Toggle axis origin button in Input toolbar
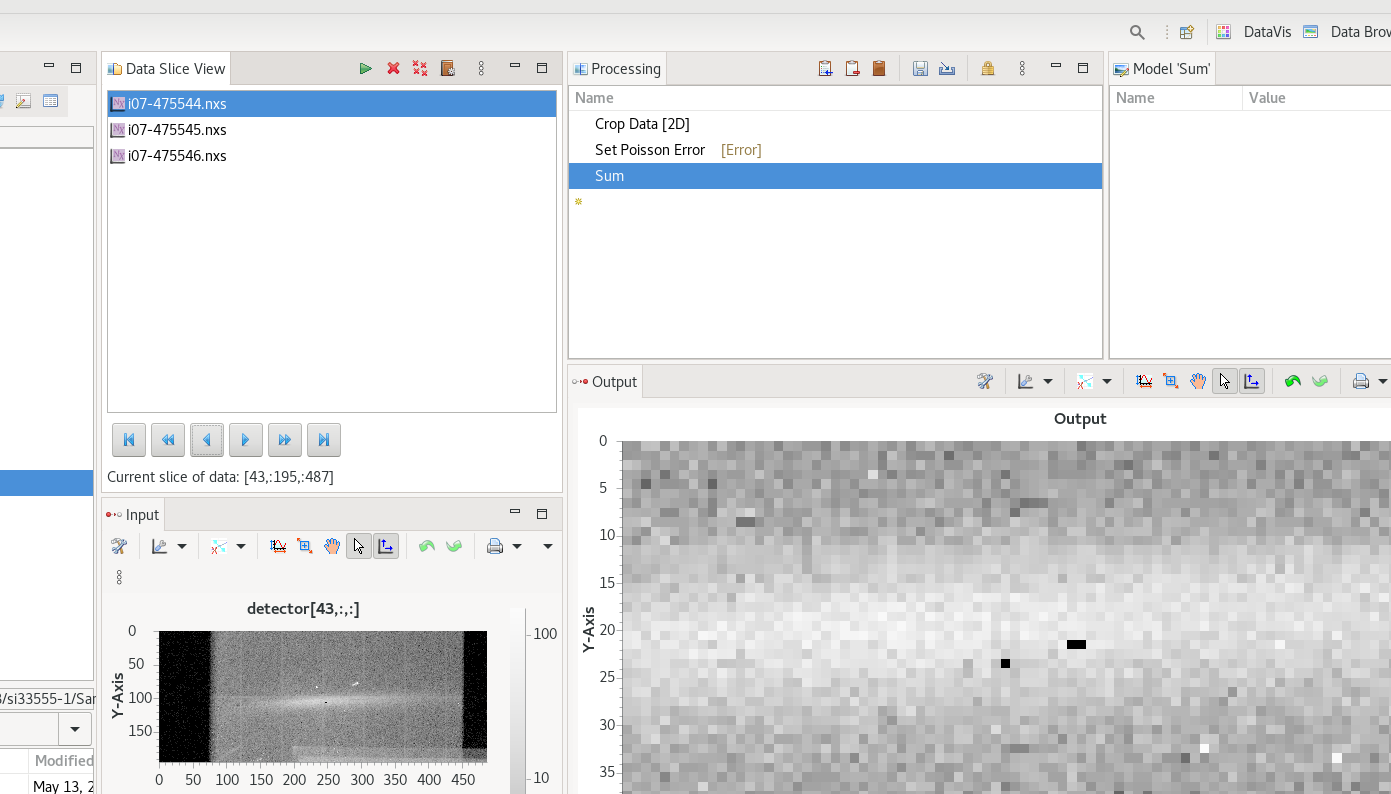Image resolution: width=1391 pixels, height=794 pixels. [386, 546]
